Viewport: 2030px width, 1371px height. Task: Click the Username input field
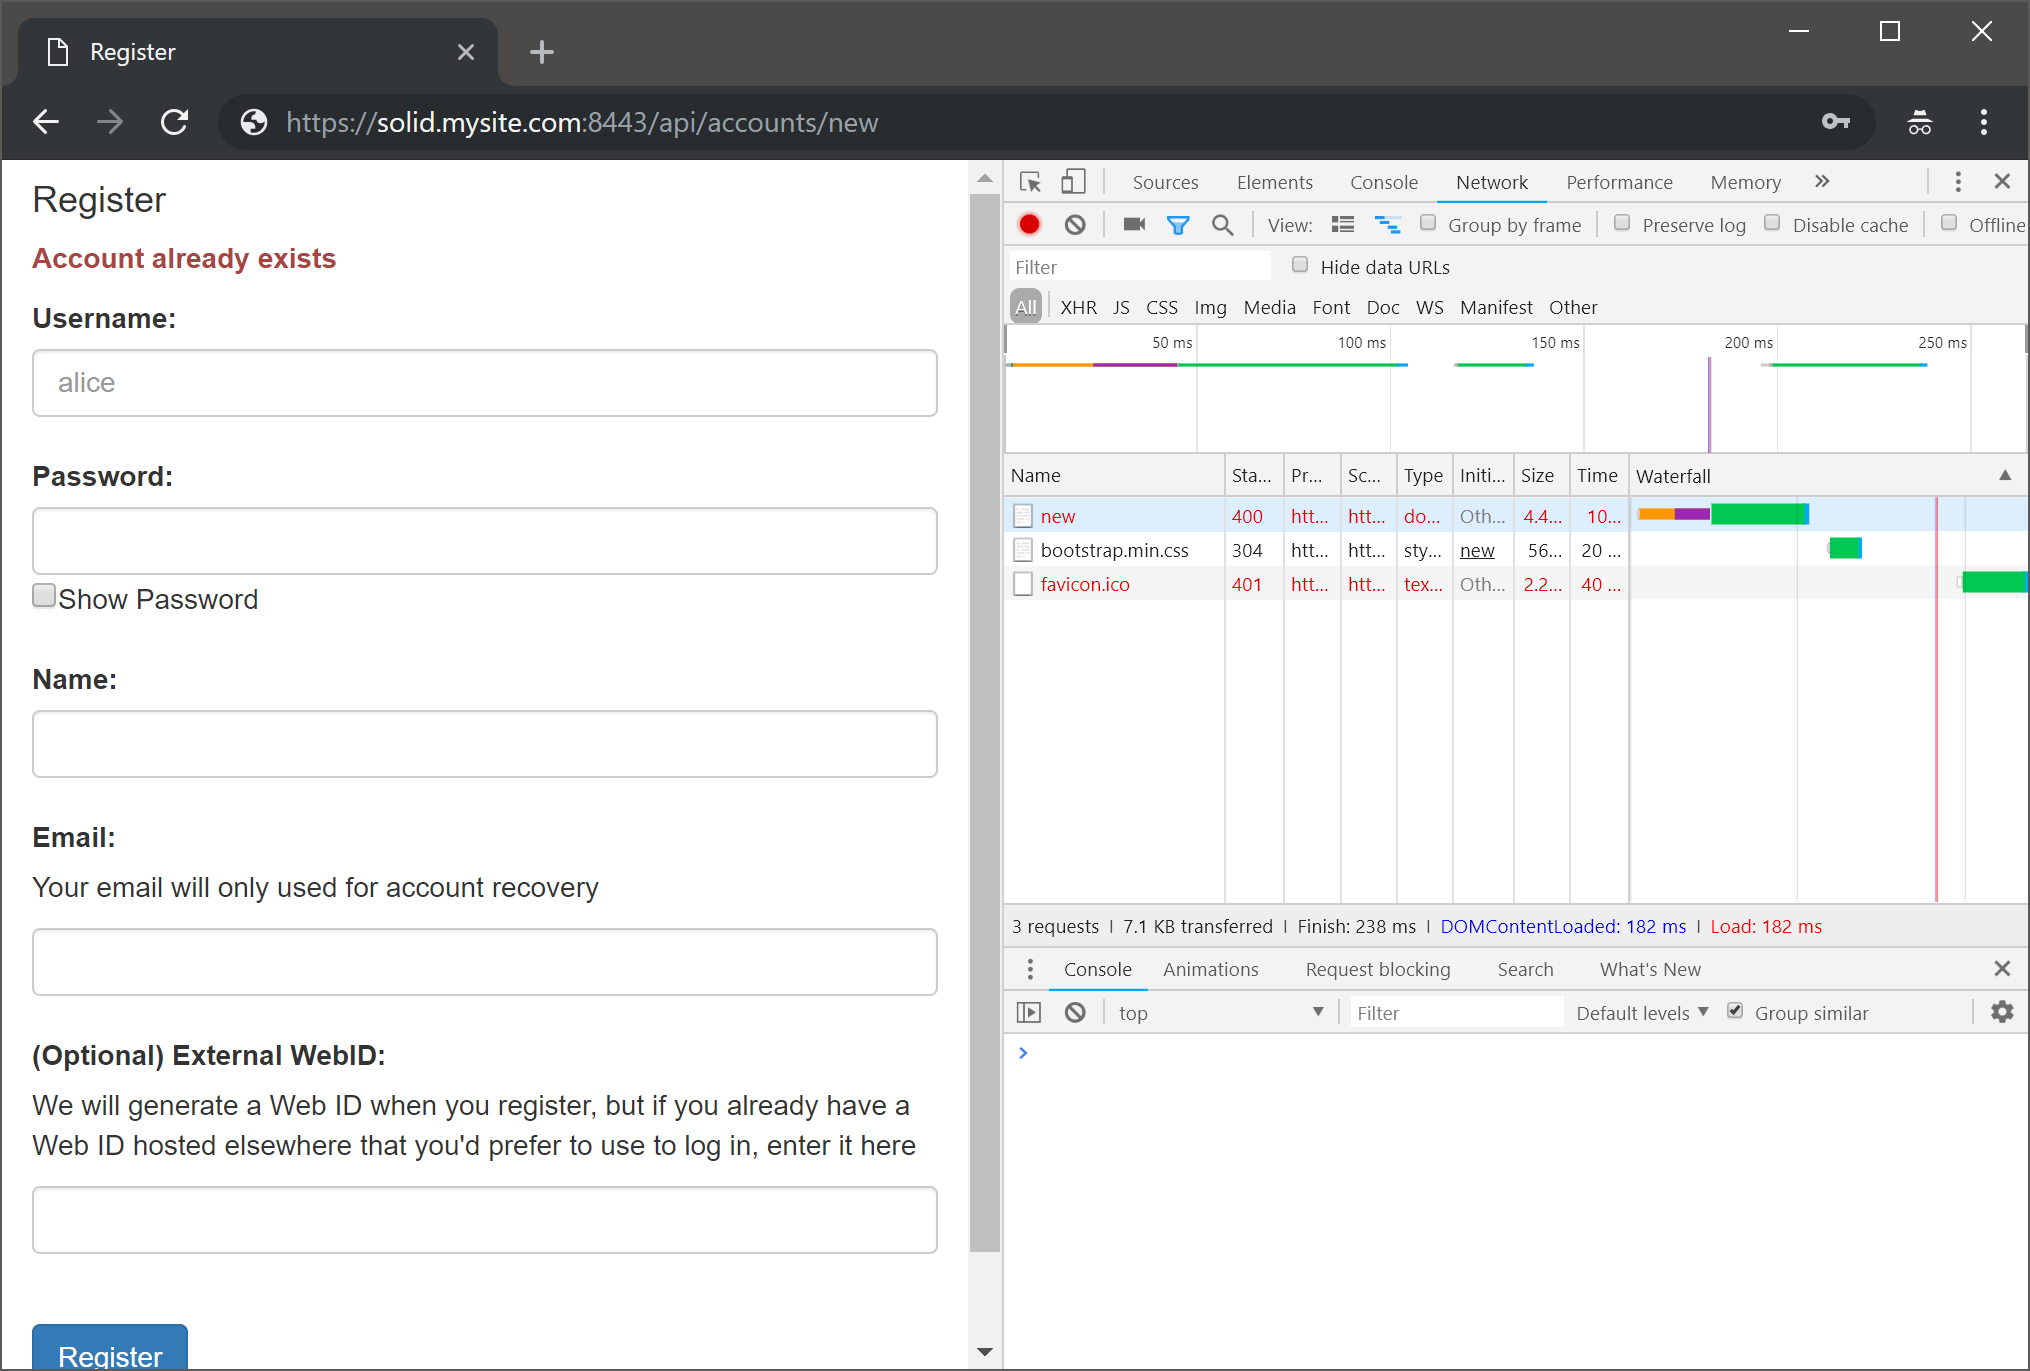point(485,383)
